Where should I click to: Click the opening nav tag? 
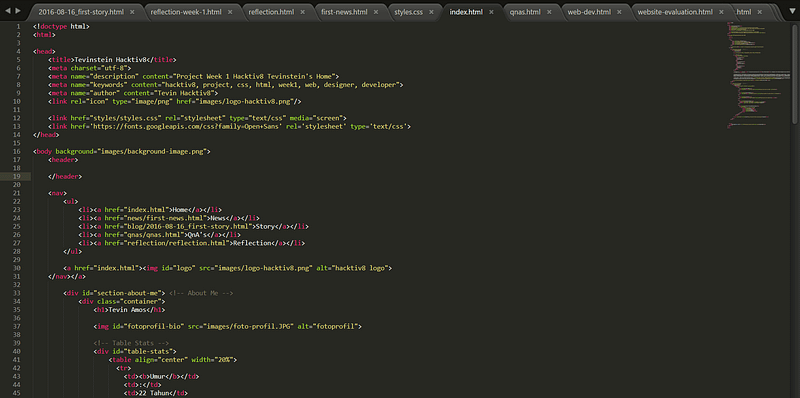click(x=58, y=193)
